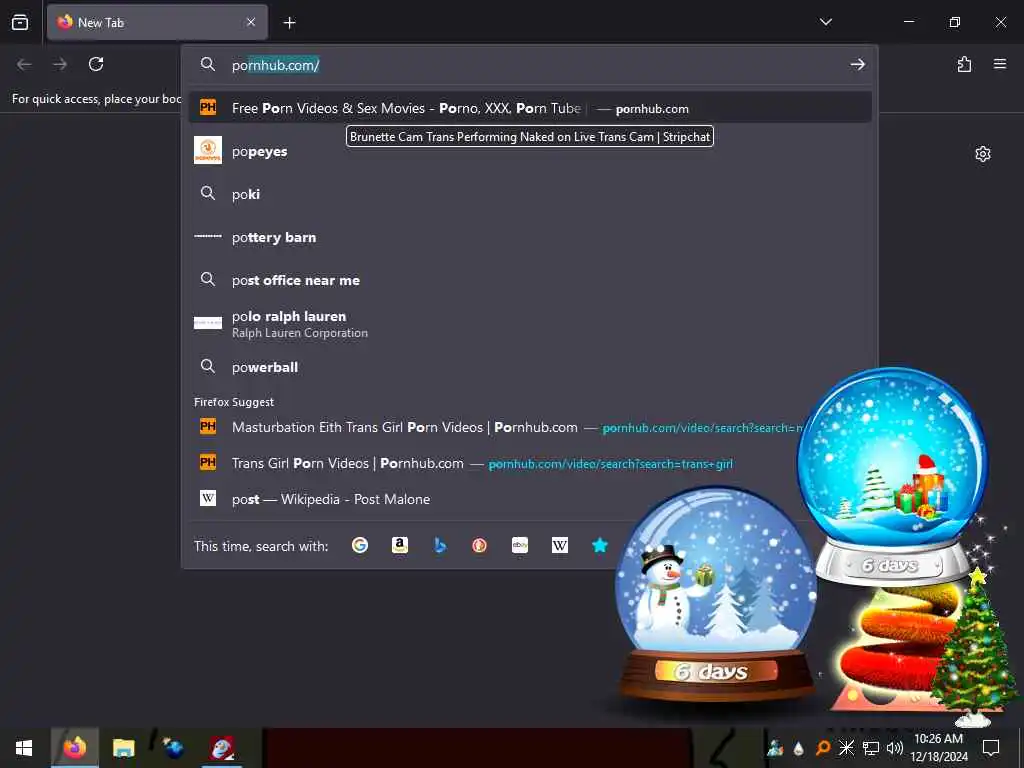Open the volume speaker tray icon
1024x768 pixels.
(895, 748)
